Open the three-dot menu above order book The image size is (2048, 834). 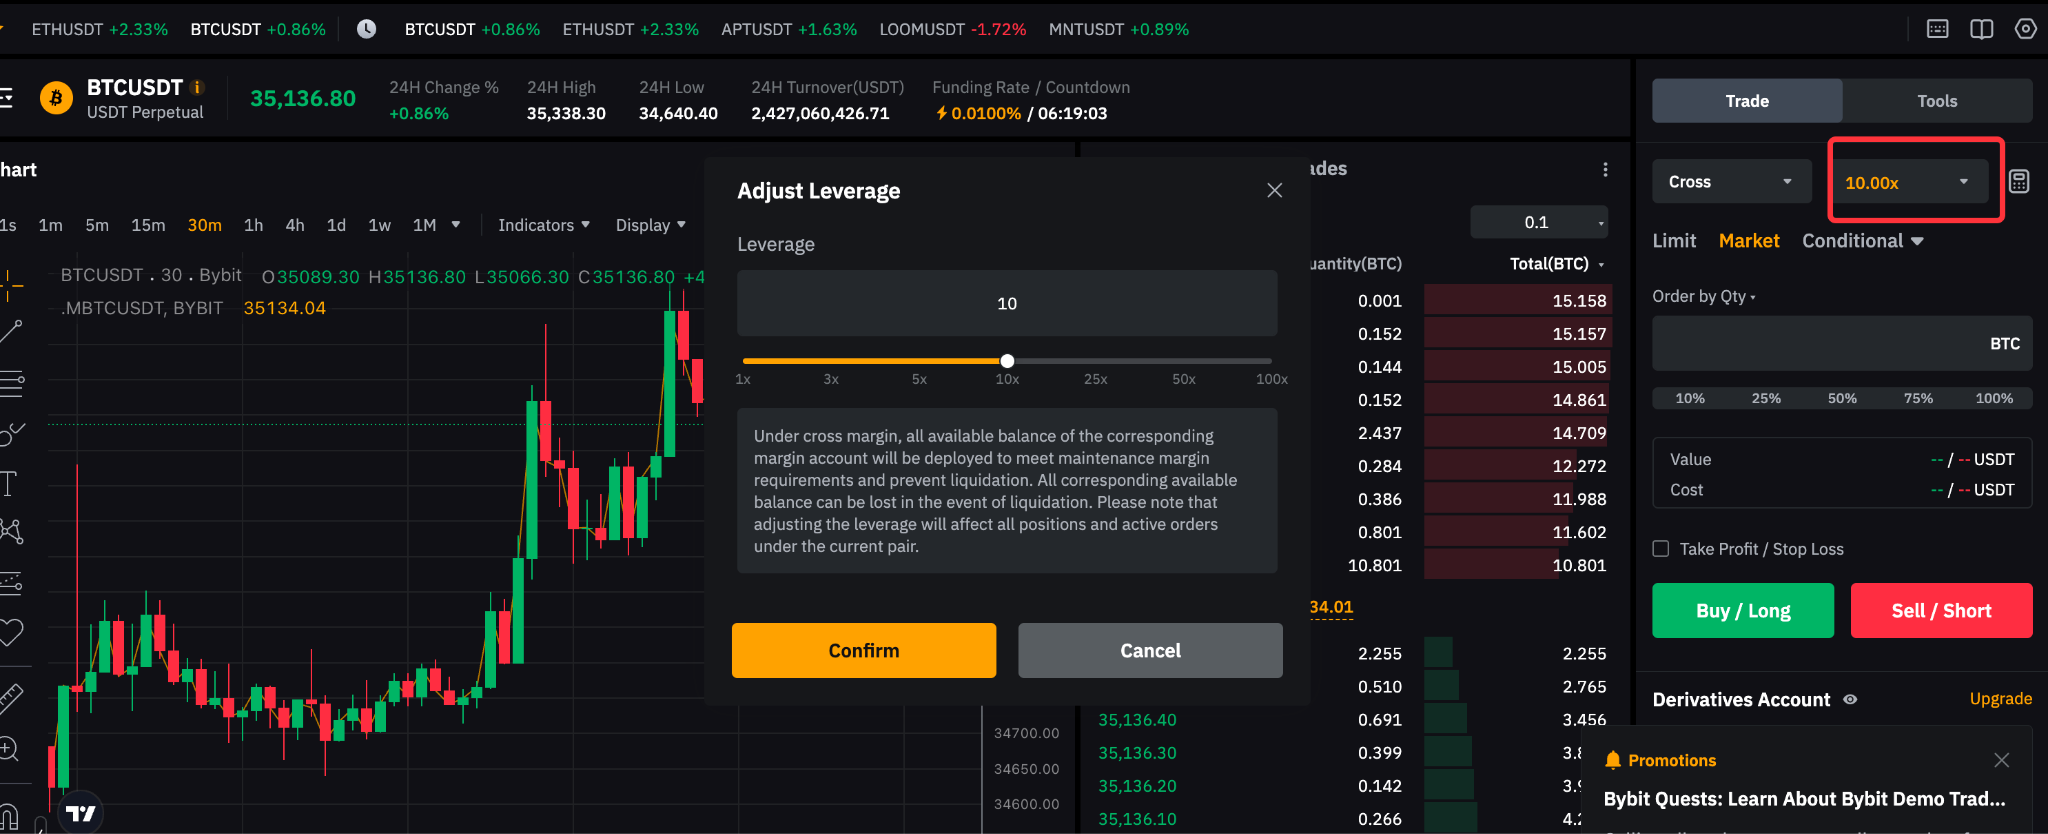1605,170
